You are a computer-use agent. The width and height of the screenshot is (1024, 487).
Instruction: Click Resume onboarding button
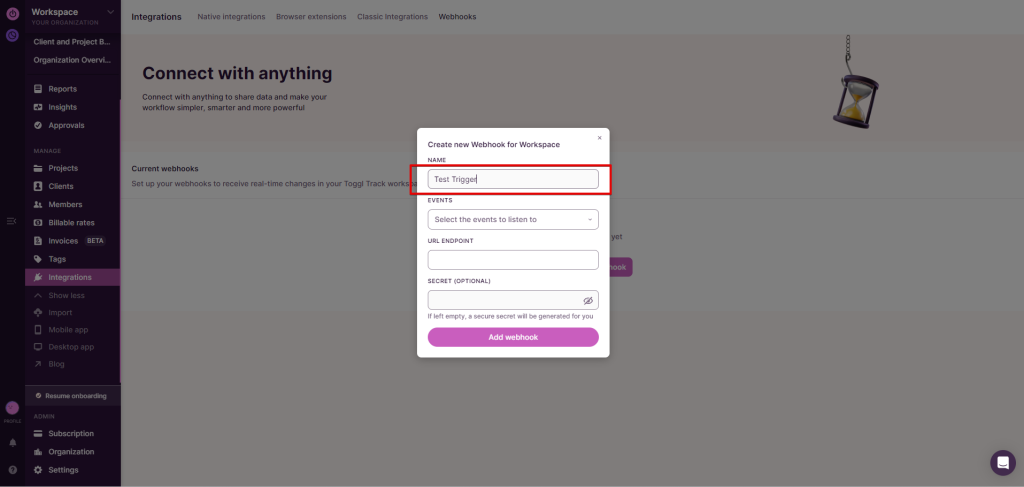(x=75, y=396)
